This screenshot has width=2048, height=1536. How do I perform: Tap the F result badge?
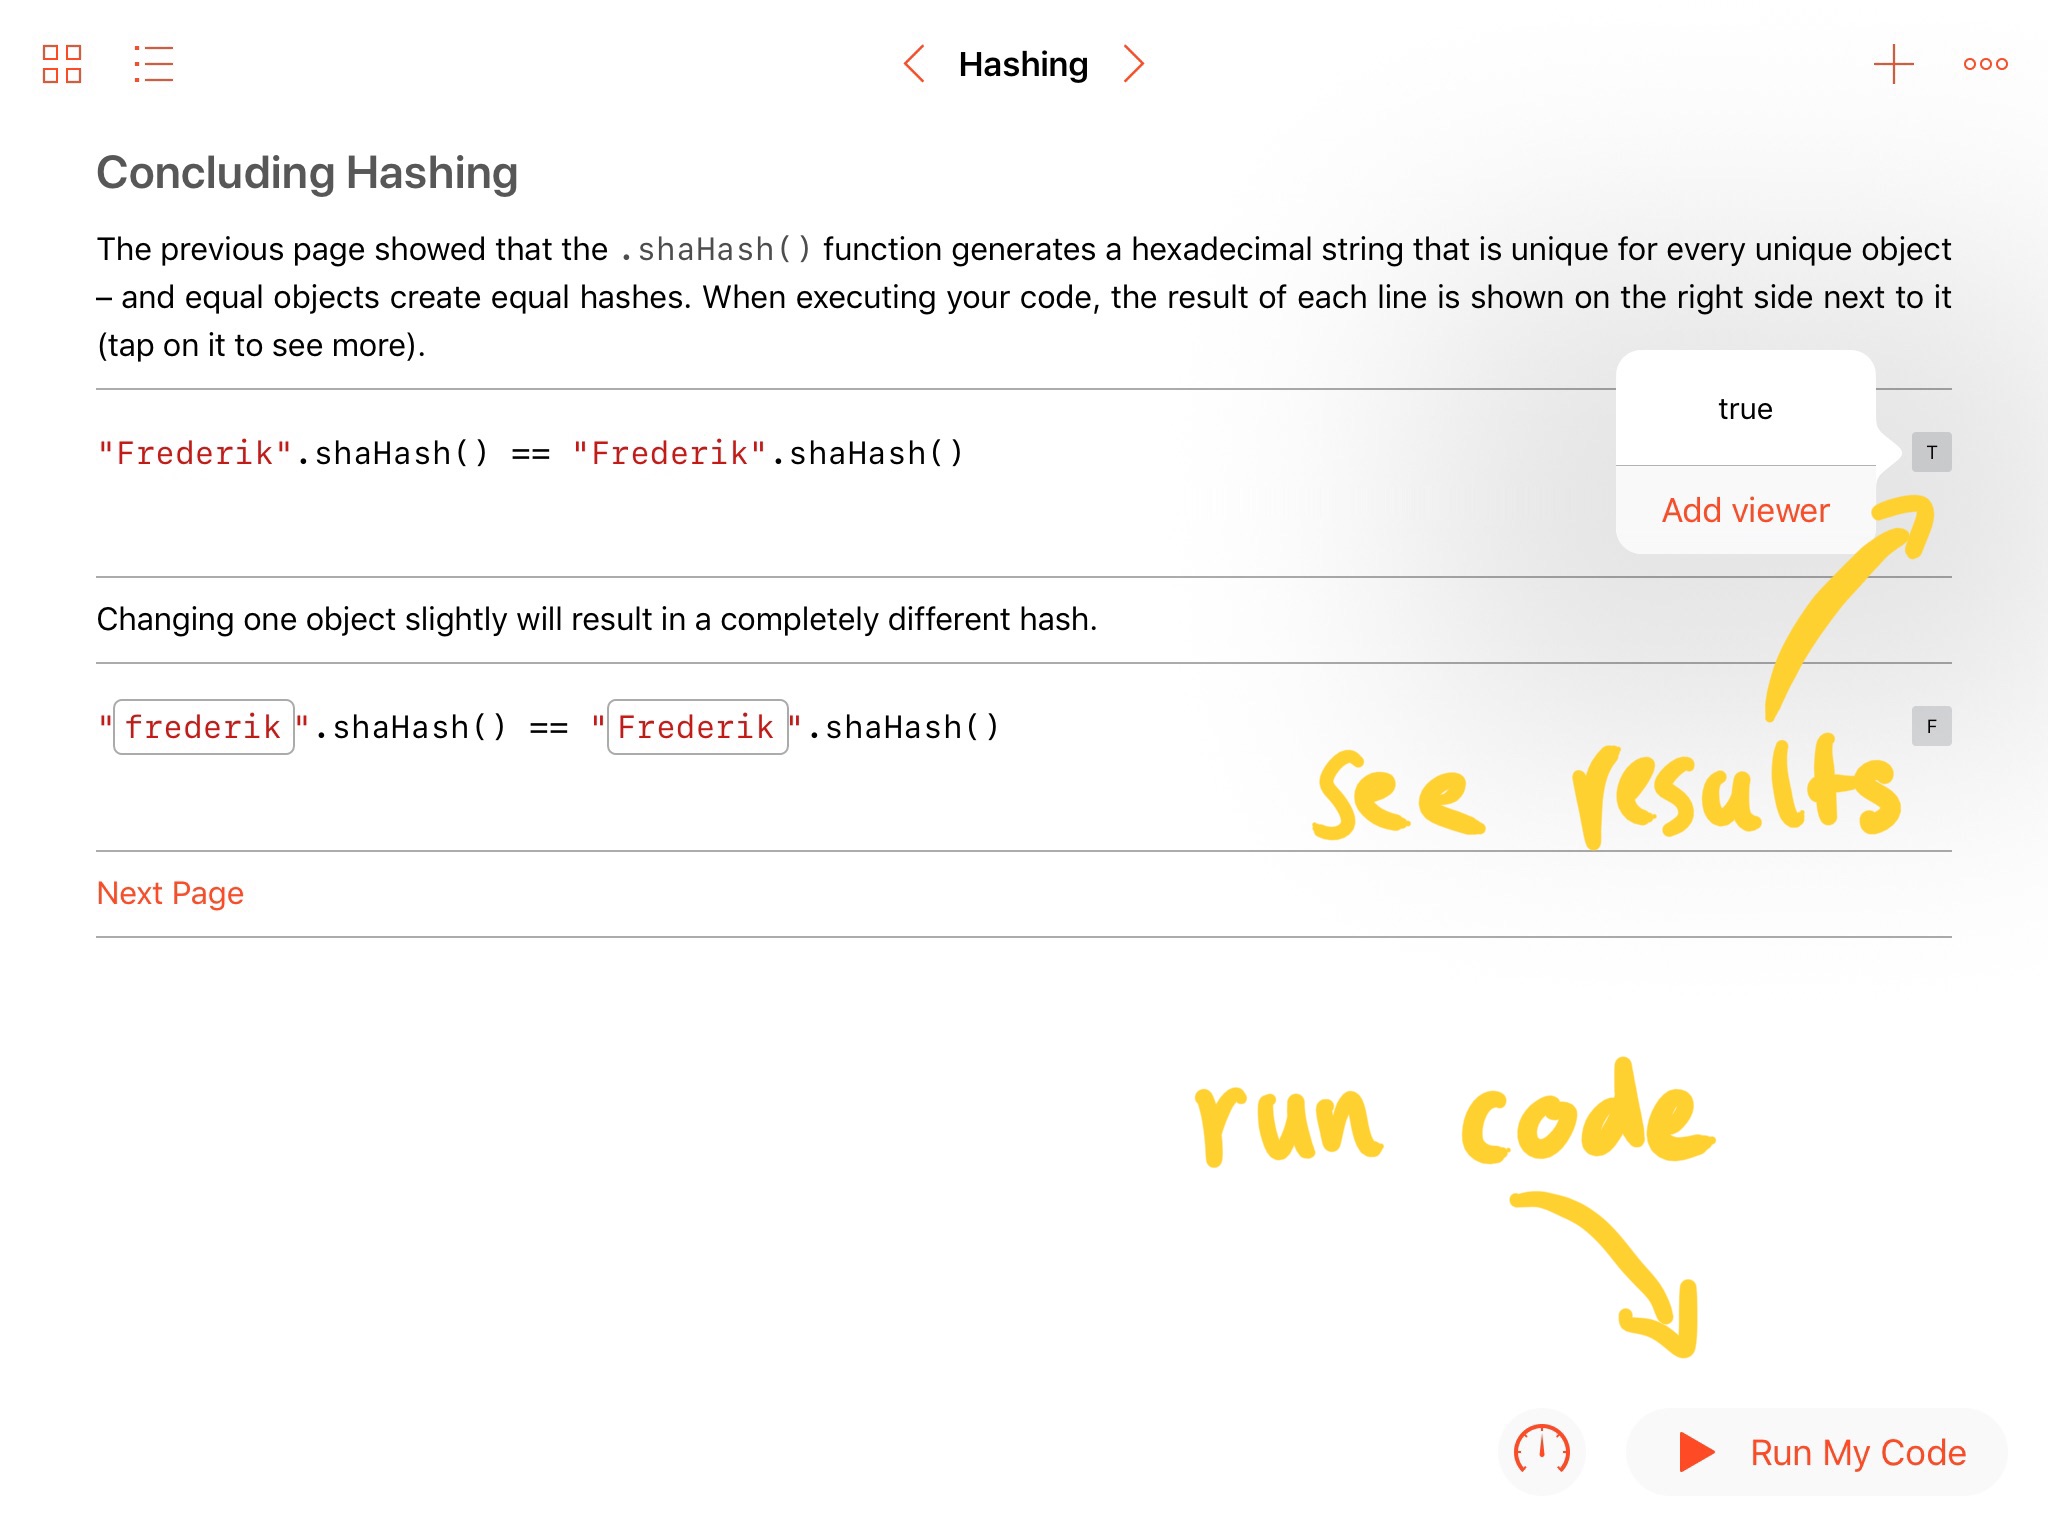coord(1931,727)
